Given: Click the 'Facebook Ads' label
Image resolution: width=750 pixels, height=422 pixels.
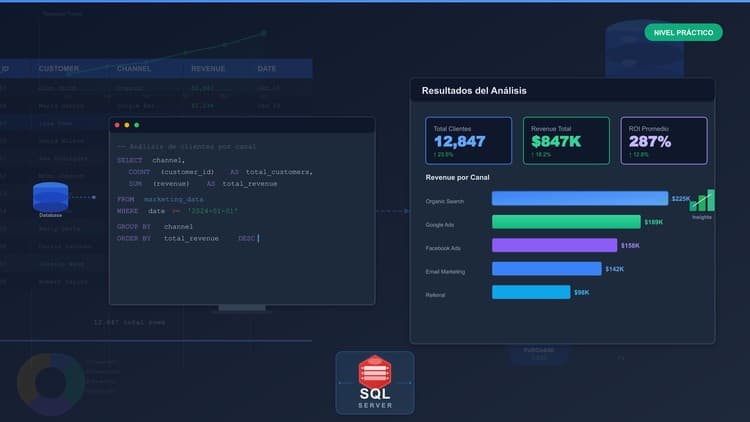Looking at the screenshot, I should pos(443,248).
